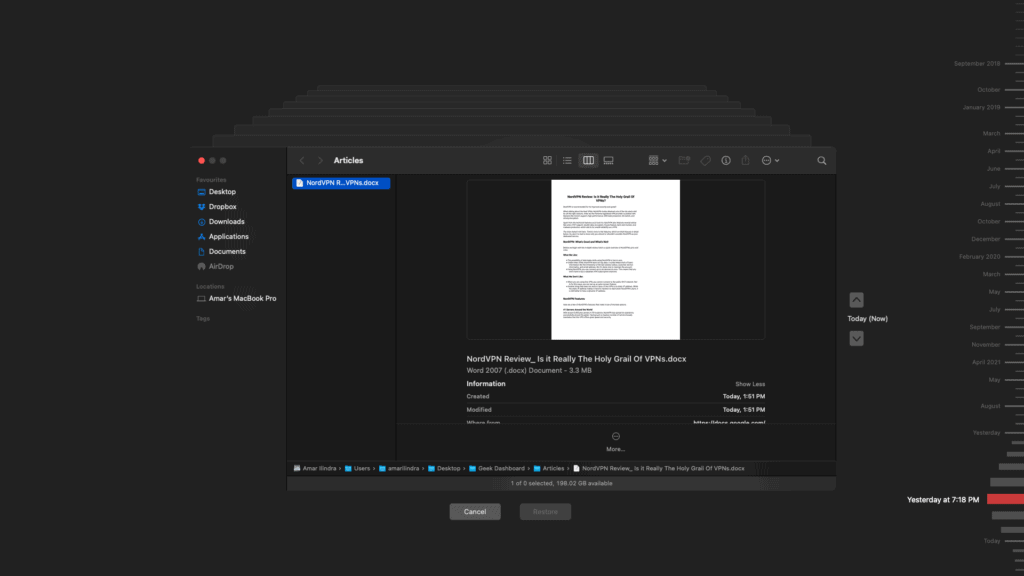Jump to December on the timeline

tap(985, 239)
